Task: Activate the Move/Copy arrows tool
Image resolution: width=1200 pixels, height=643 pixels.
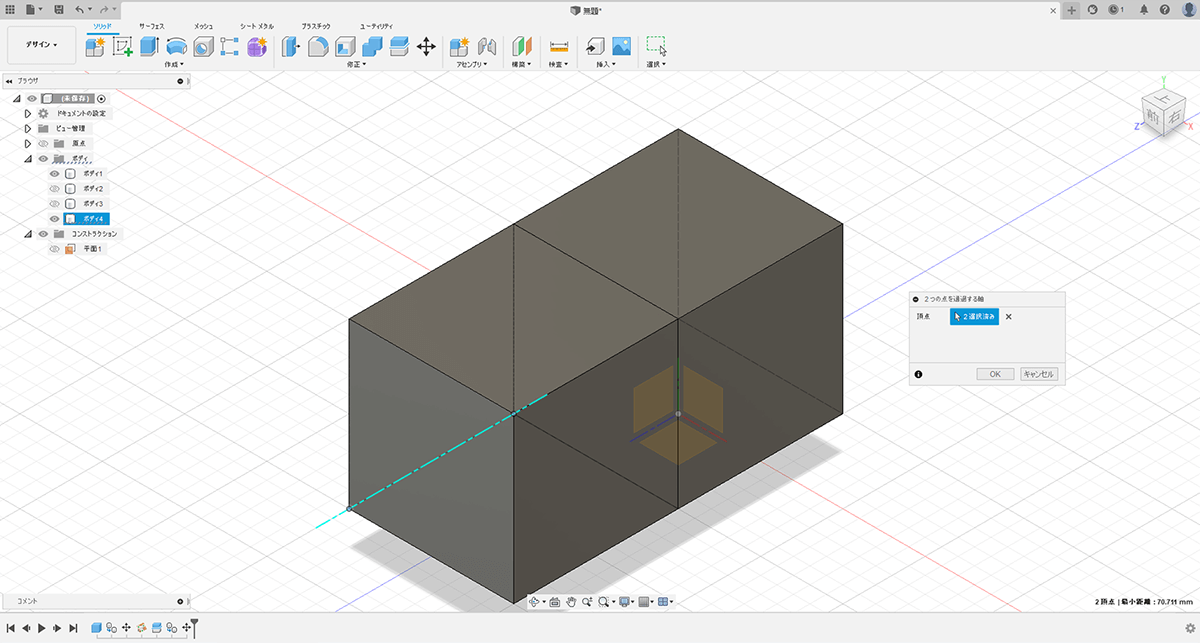Action: tap(425, 46)
